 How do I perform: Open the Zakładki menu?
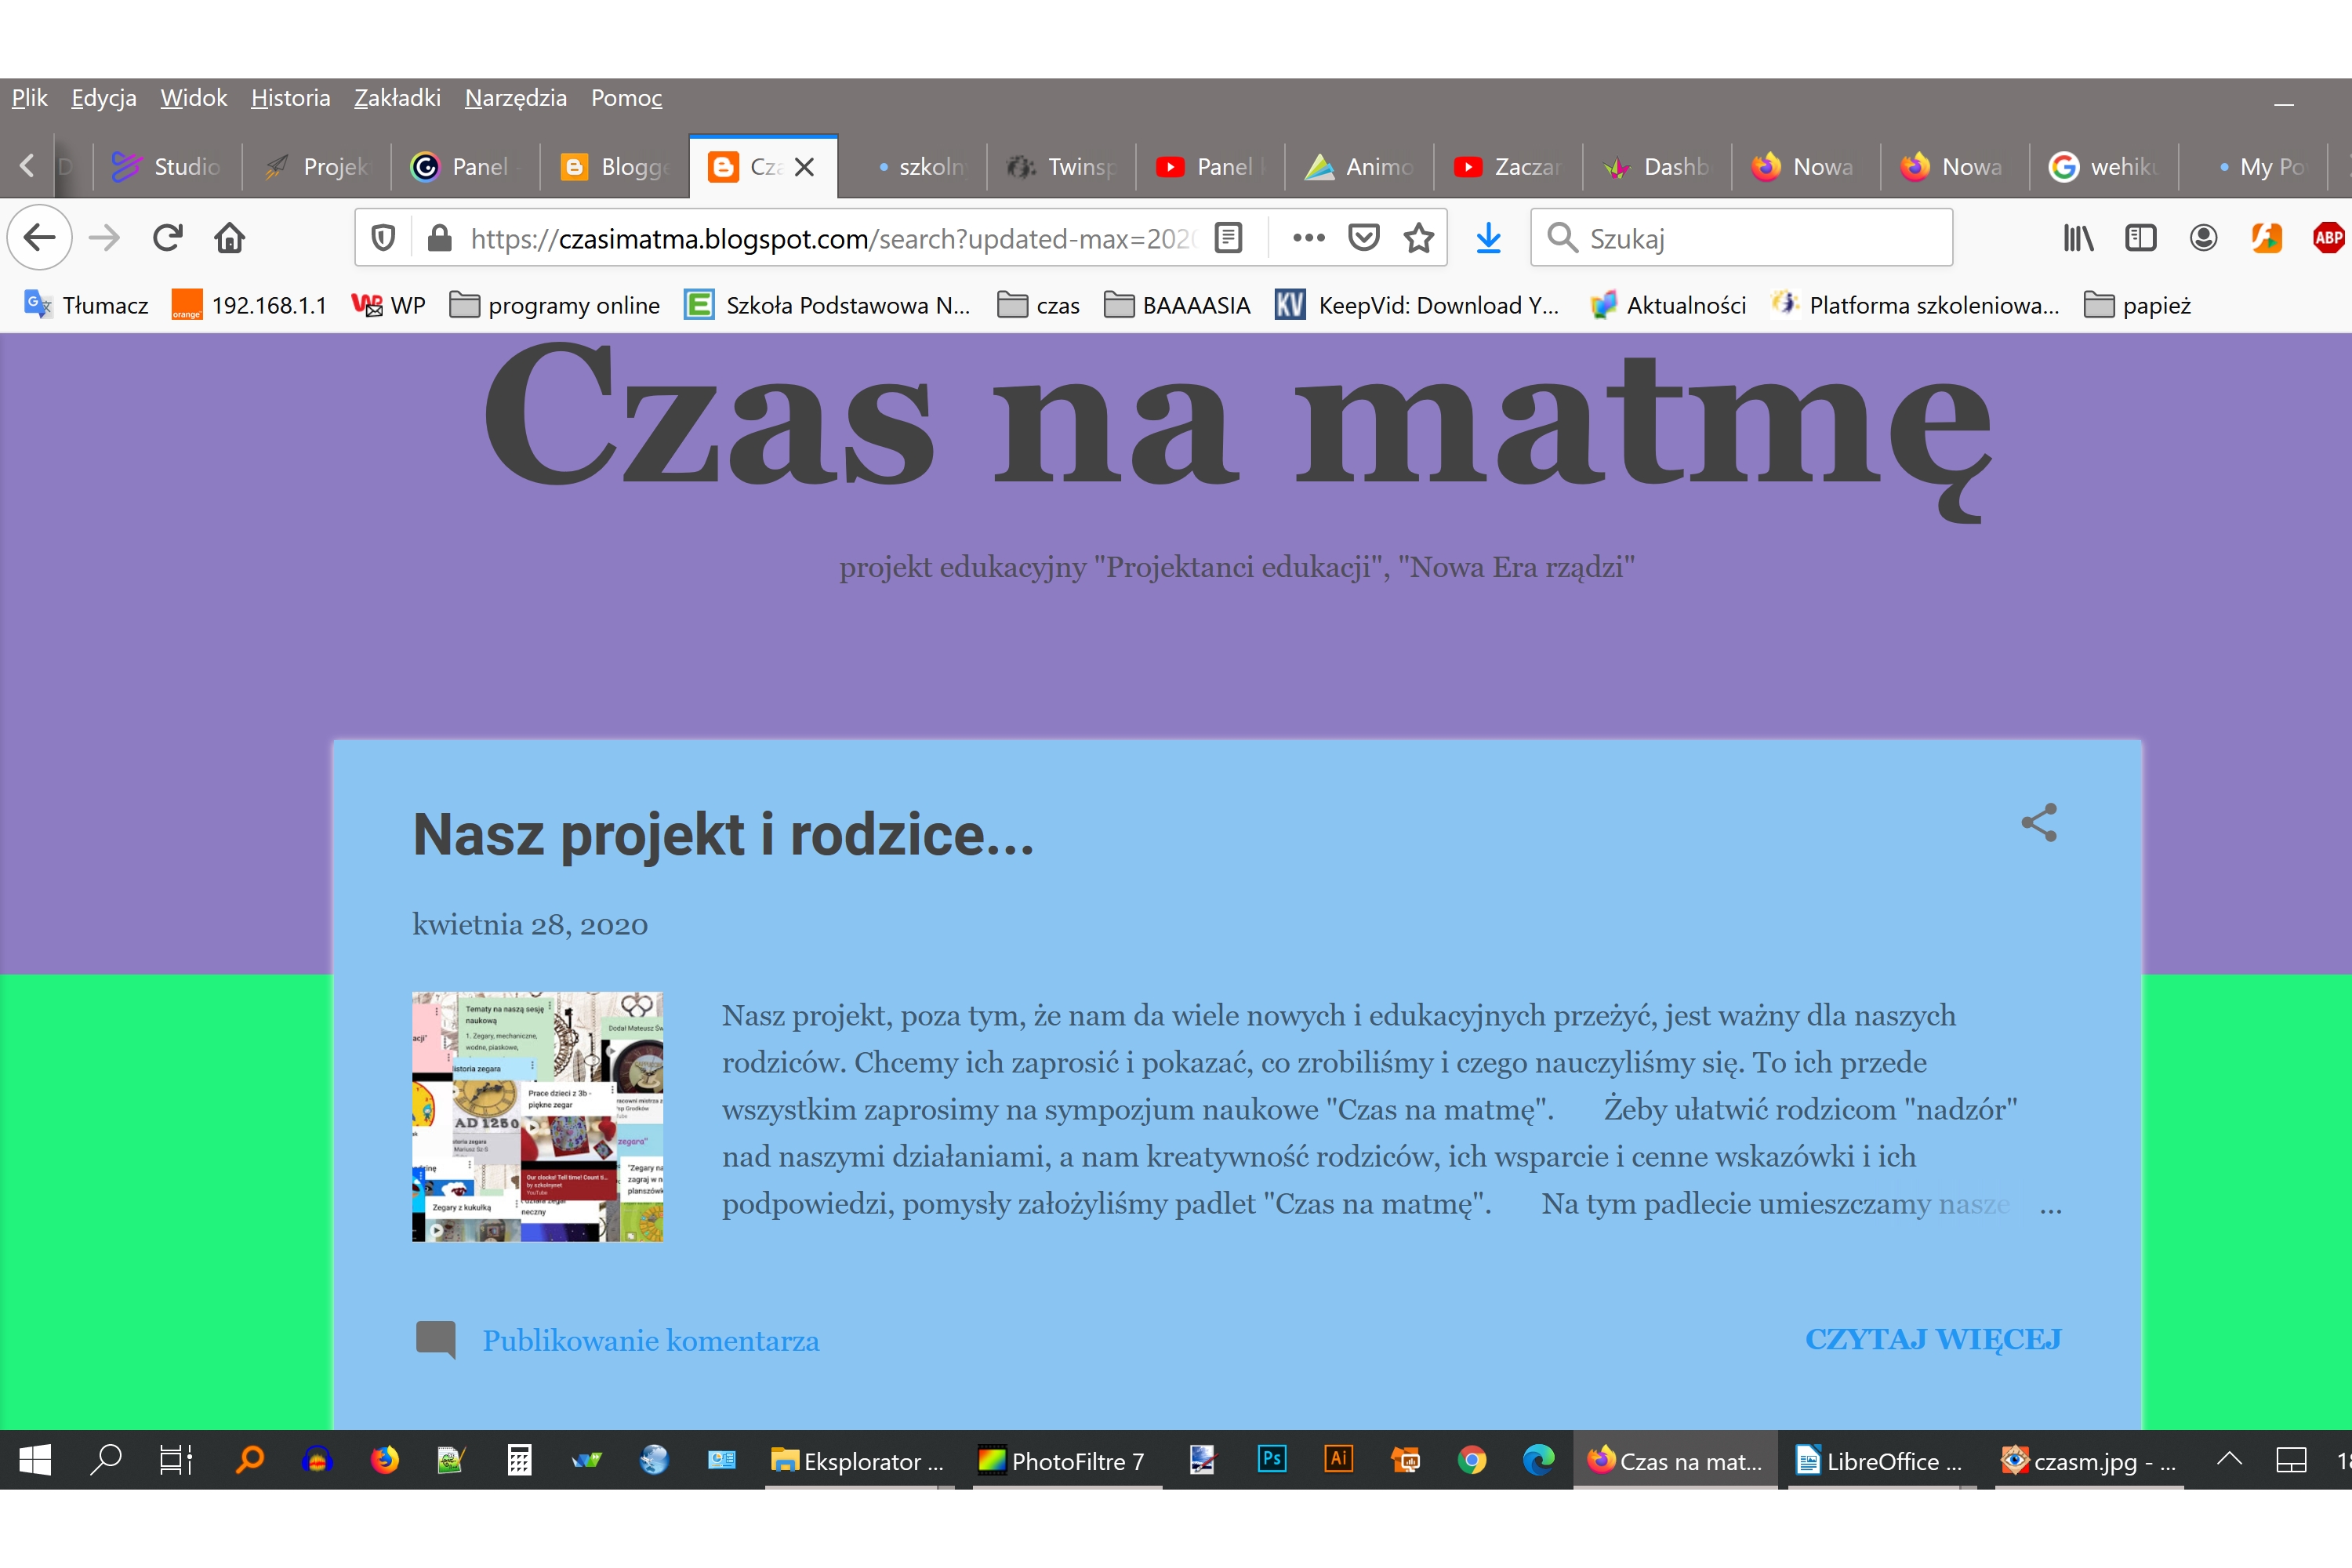[397, 98]
